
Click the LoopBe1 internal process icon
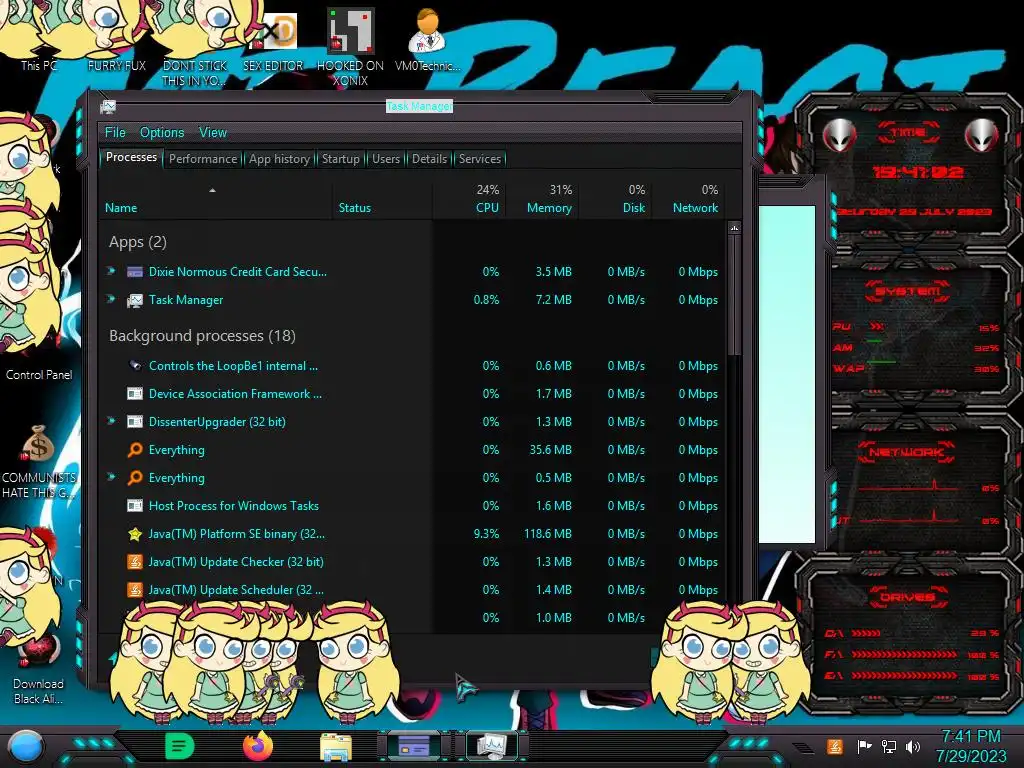[x=135, y=366]
